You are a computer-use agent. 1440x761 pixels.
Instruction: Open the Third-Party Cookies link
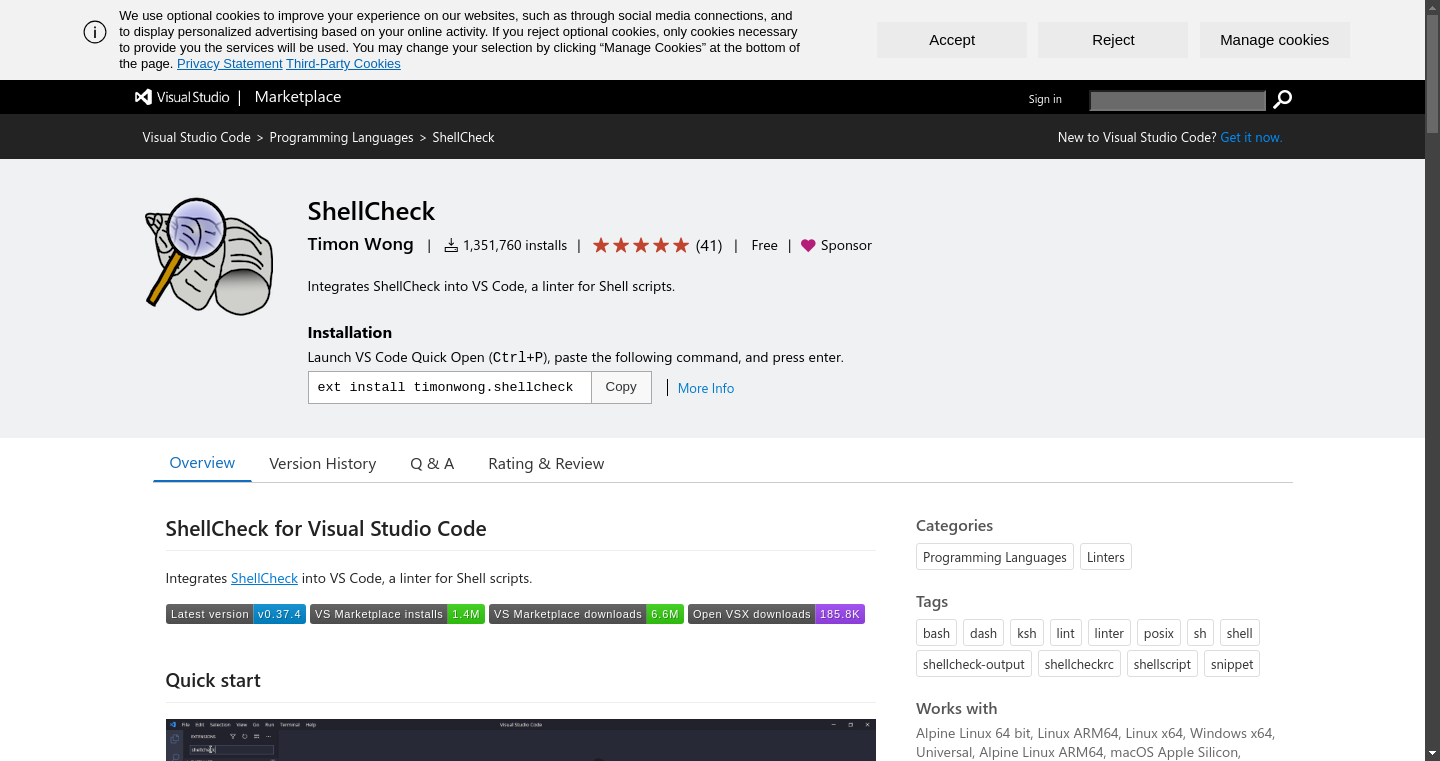click(343, 64)
